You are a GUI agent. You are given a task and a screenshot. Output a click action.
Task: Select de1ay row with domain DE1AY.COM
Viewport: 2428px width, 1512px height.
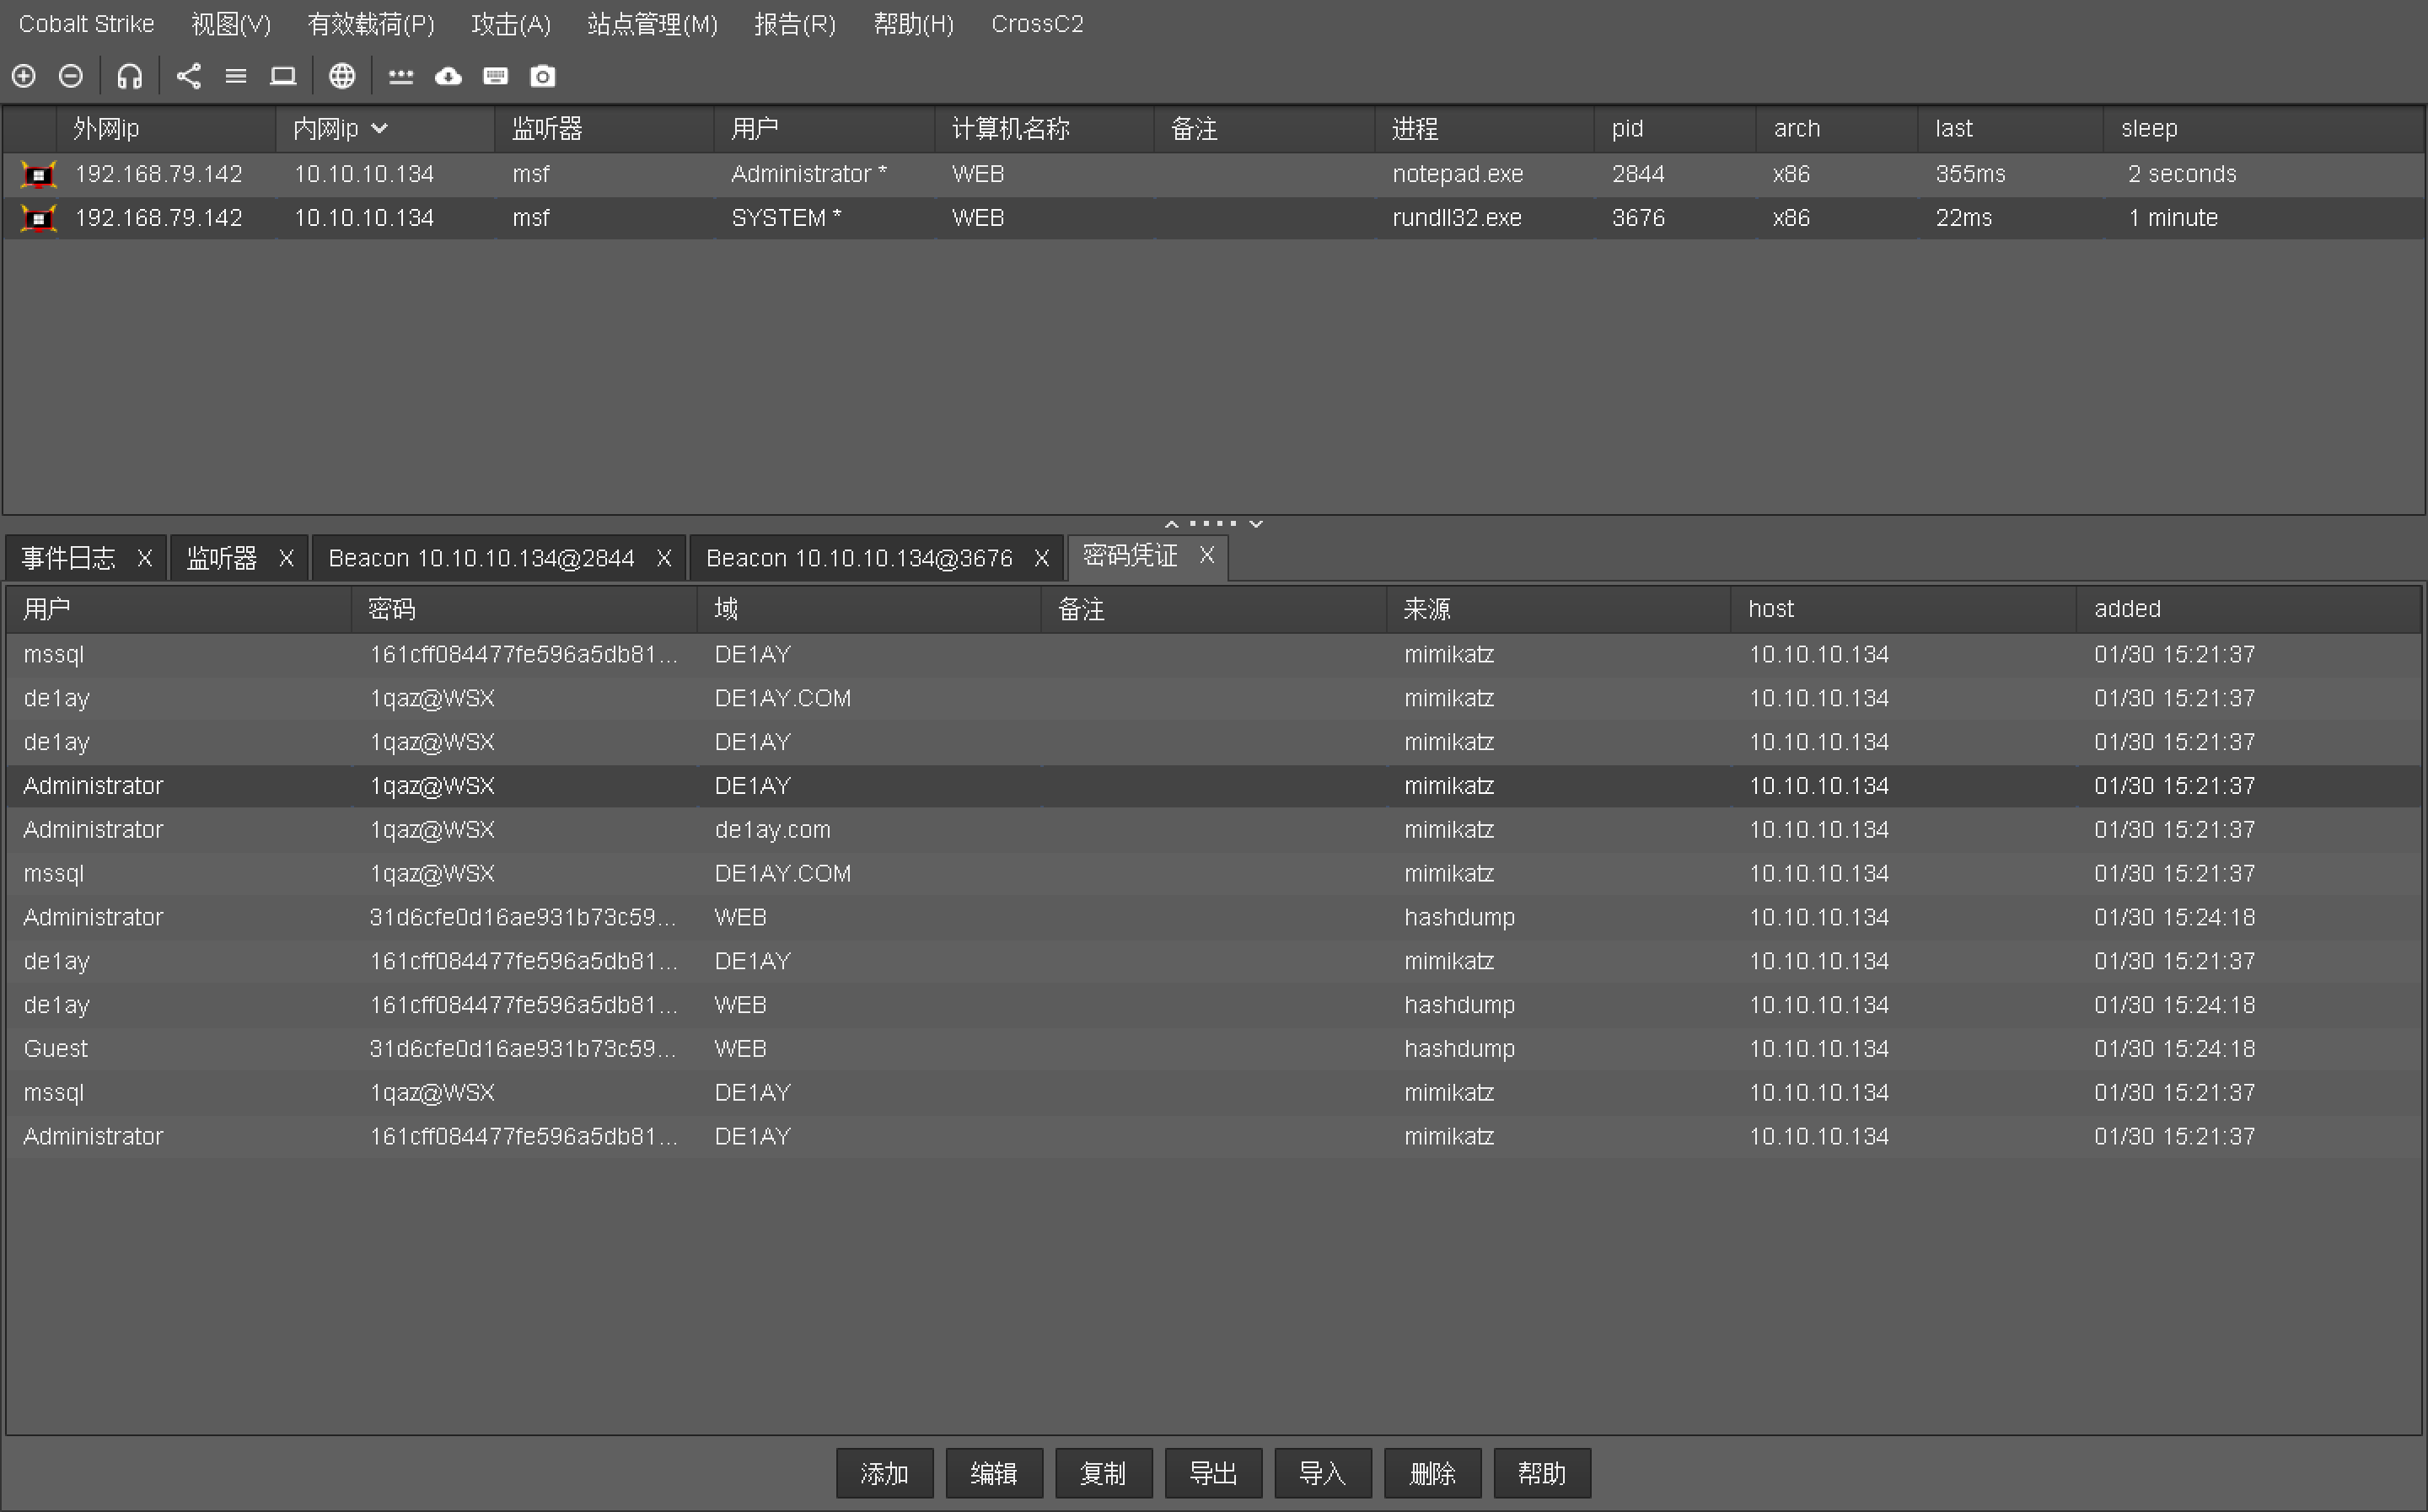pyautogui.click(x=1213, y=698)
